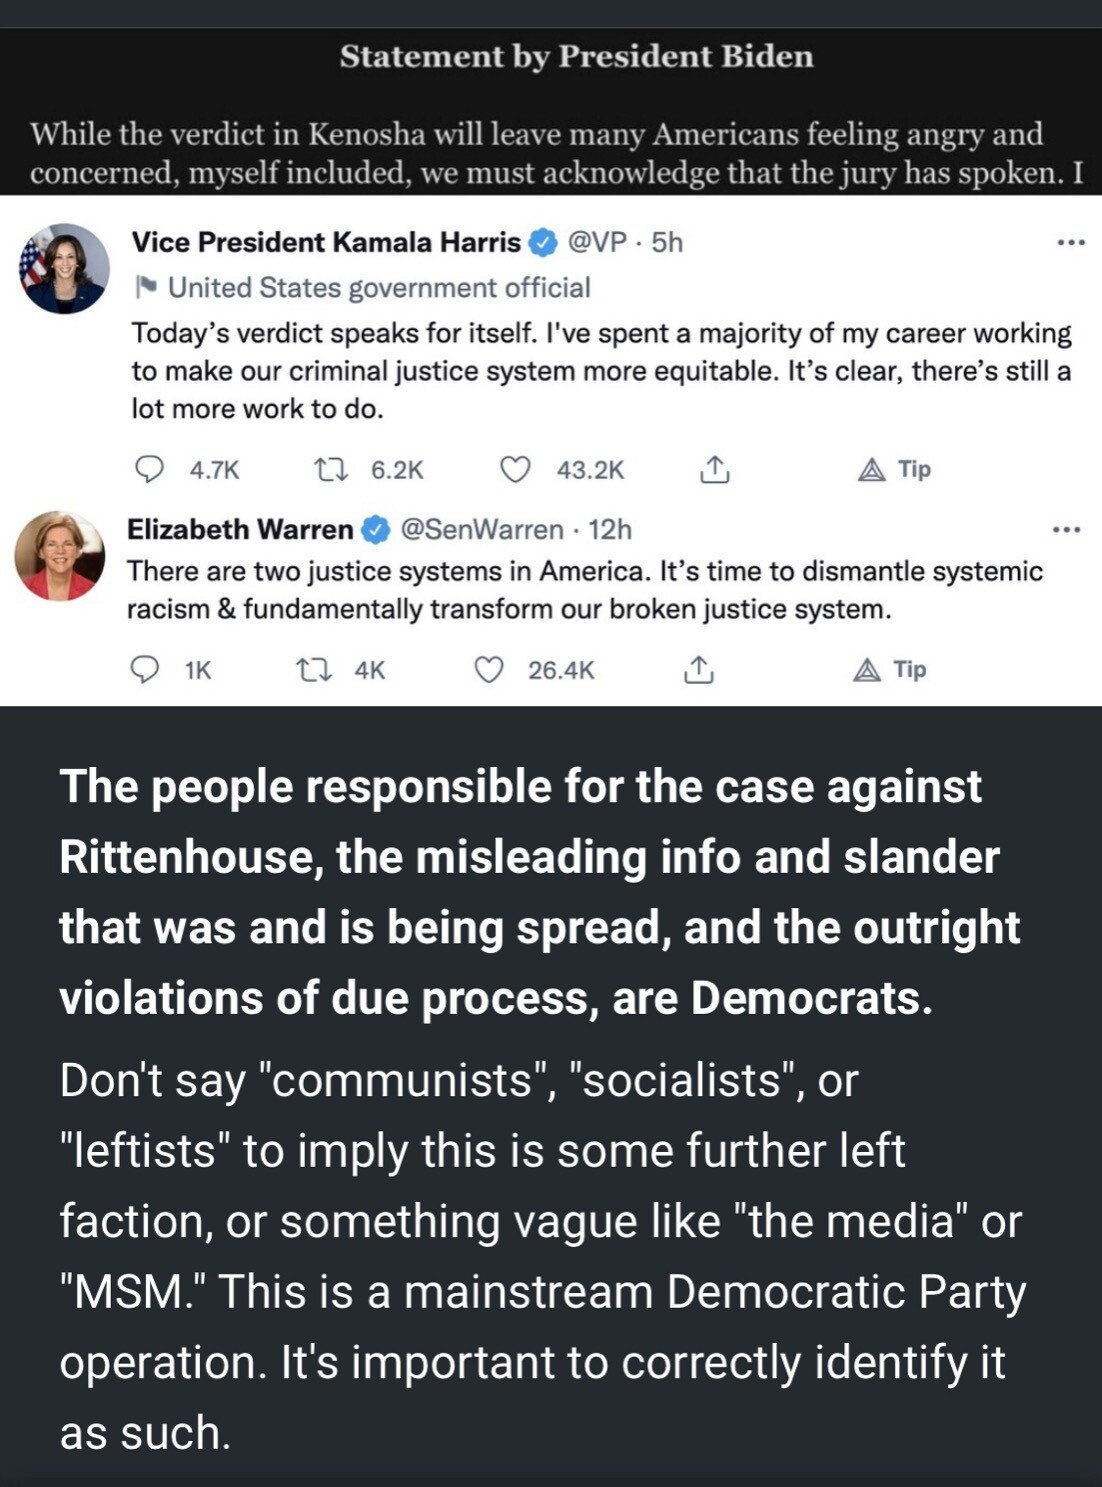Like the @SenWarren tweet with 26.4K likes
The image size is (1102, 1487).
pyautogui.click(x=488, y=669)
